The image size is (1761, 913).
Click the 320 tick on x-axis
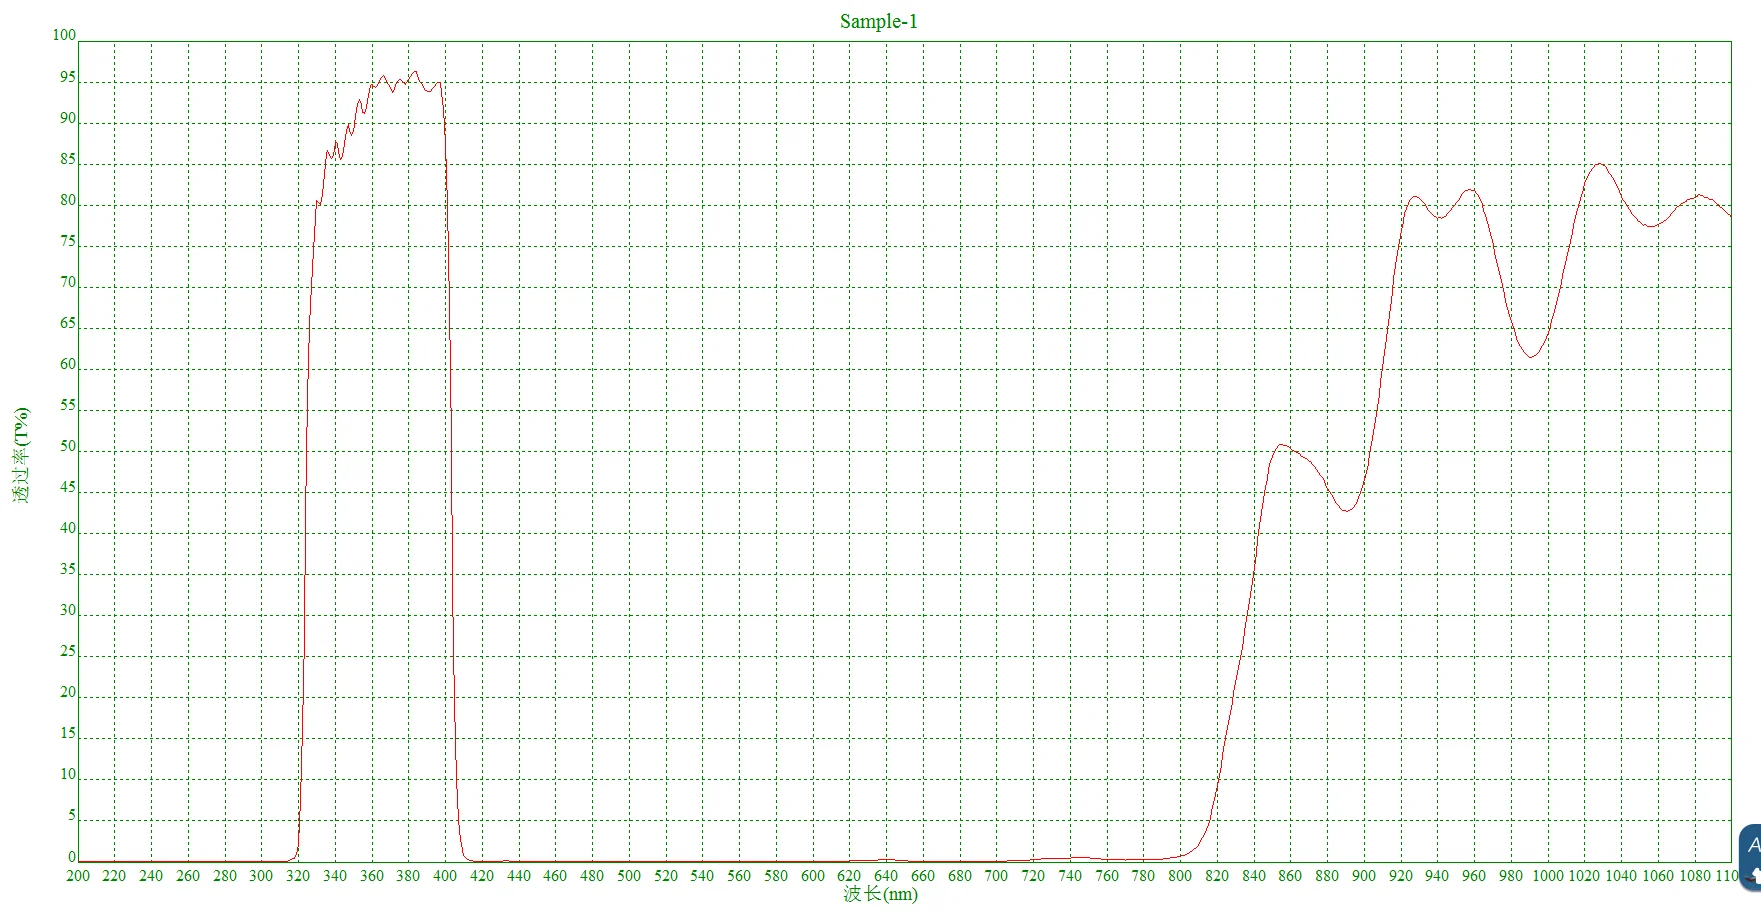(x=298, y=876)
